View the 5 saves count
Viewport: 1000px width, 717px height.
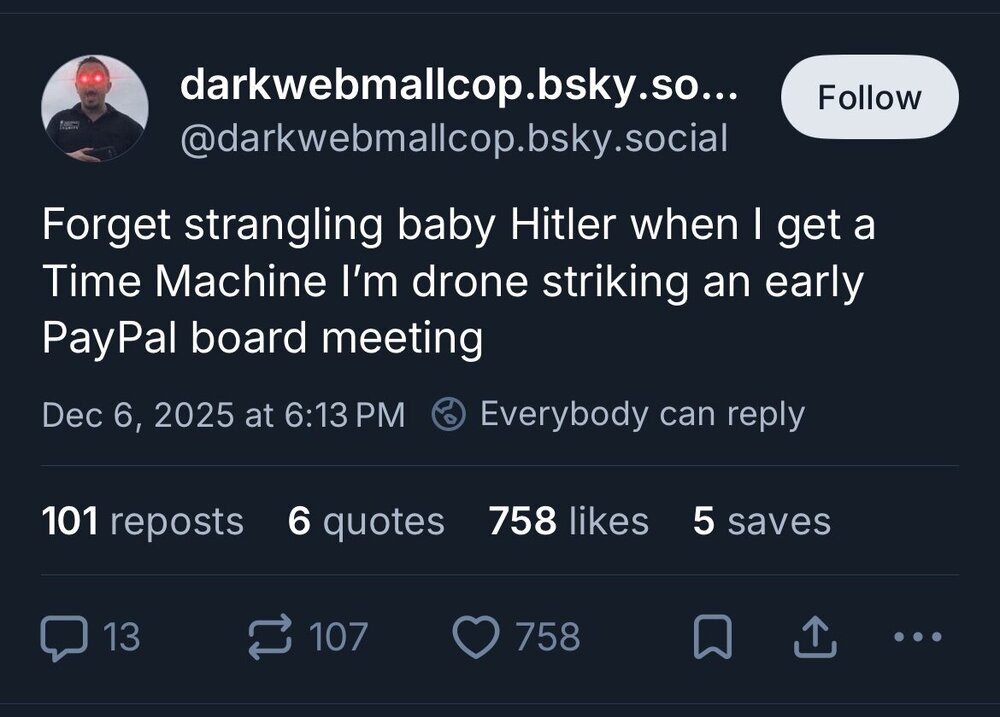(761, 521)
